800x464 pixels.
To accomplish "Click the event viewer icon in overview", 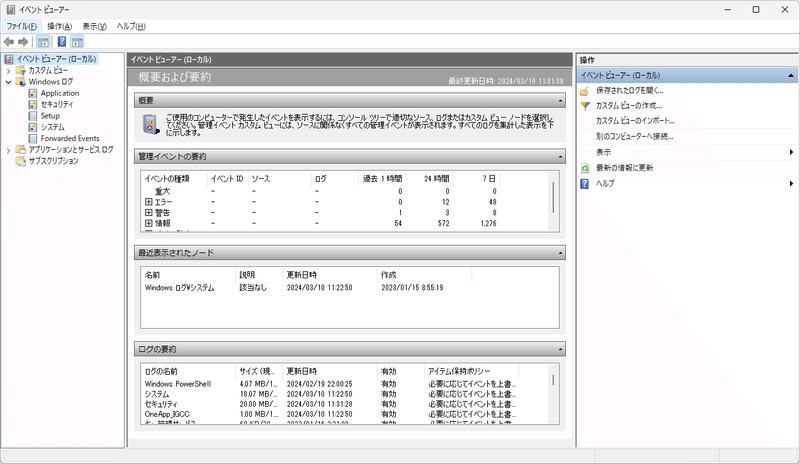I will pyautogui.click(x=151, y=124).
